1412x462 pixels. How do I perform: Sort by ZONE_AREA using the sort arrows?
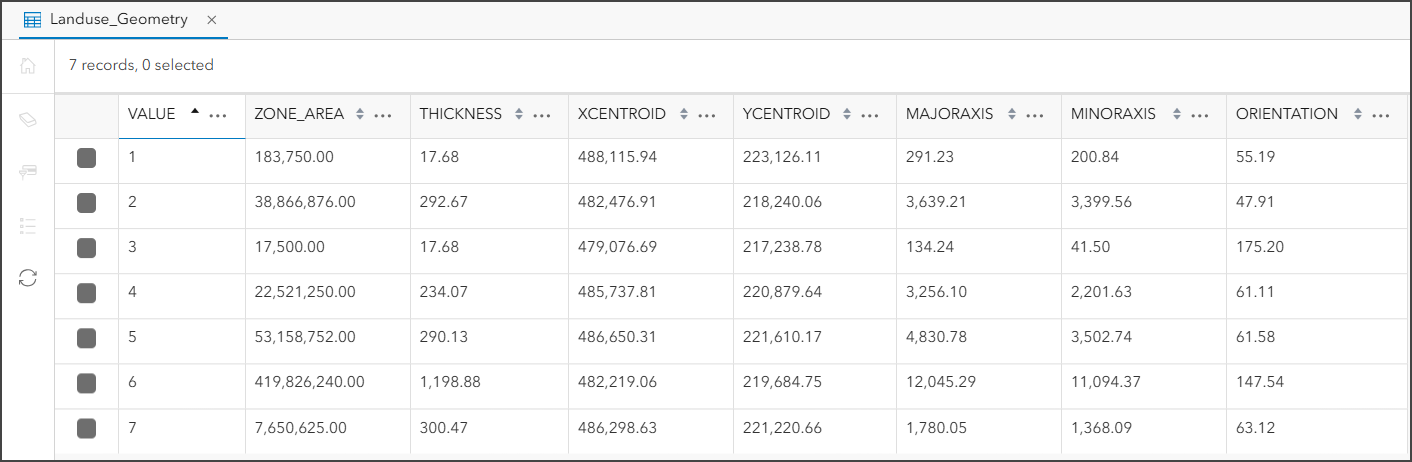[360, 115]
